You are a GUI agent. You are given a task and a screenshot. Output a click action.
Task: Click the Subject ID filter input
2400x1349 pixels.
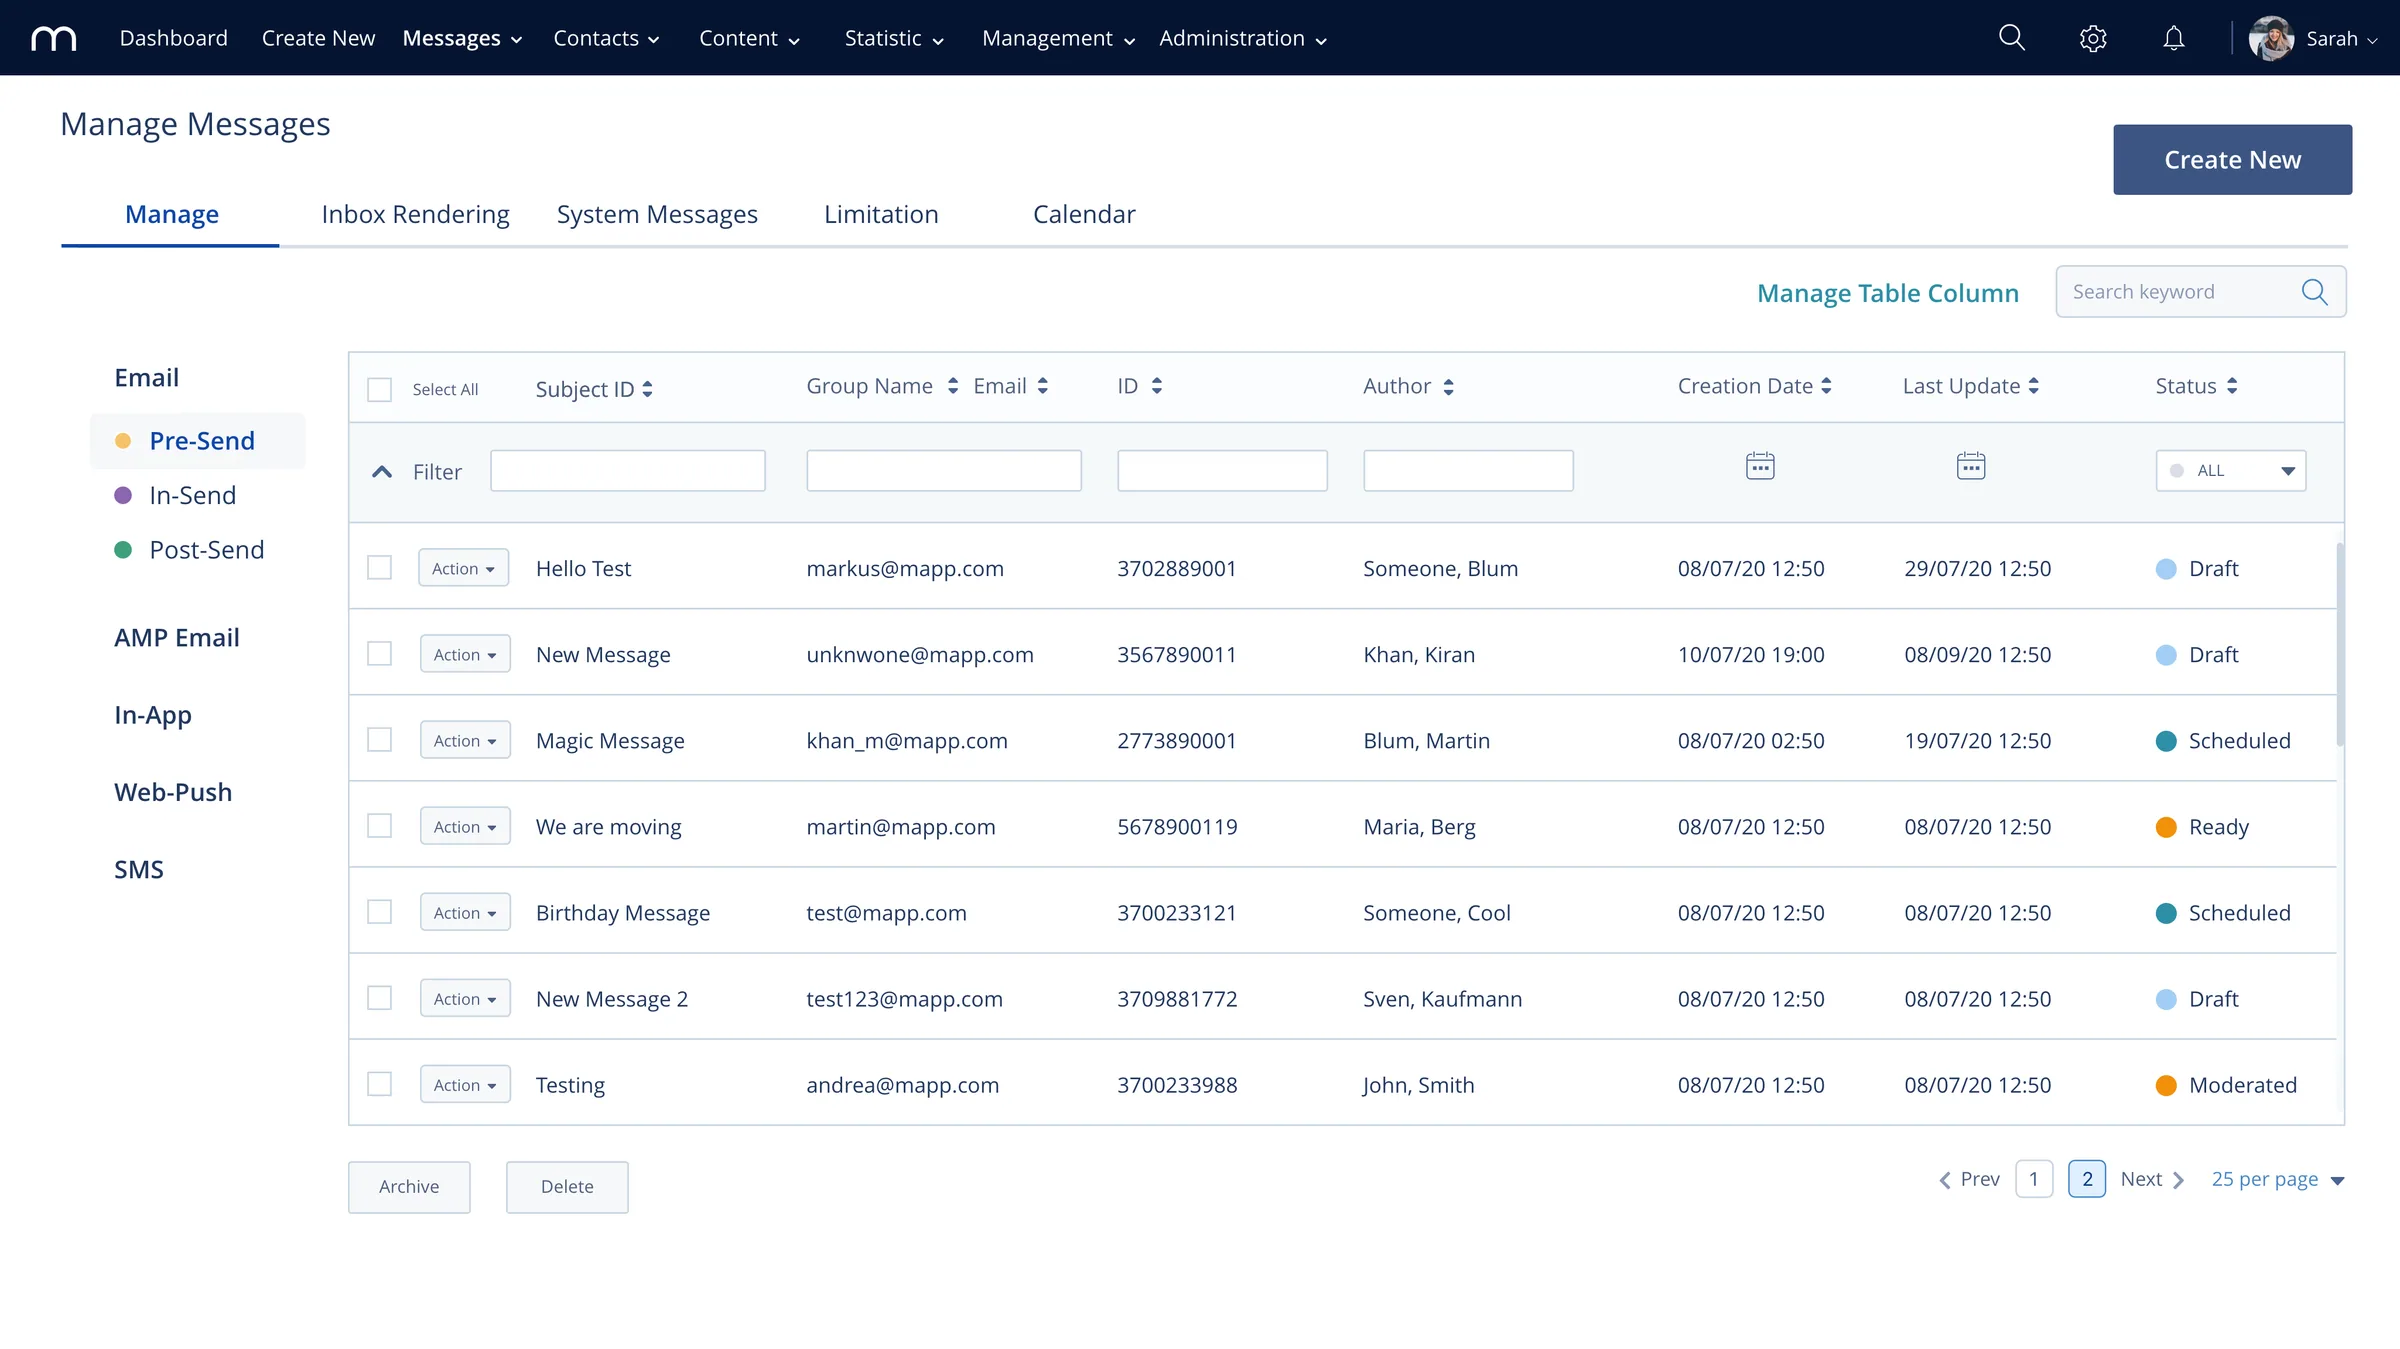coord(628,471)
